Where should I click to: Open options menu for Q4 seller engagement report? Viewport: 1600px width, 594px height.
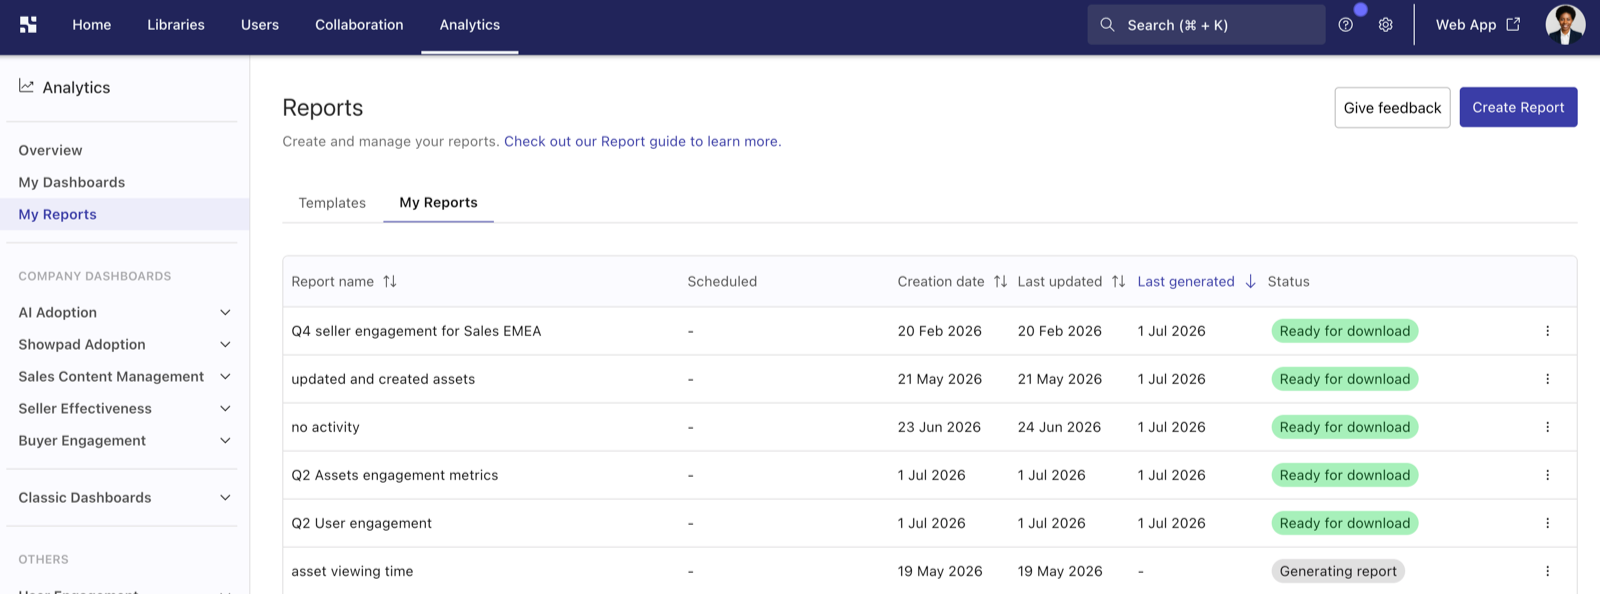tap(1547, 331)
